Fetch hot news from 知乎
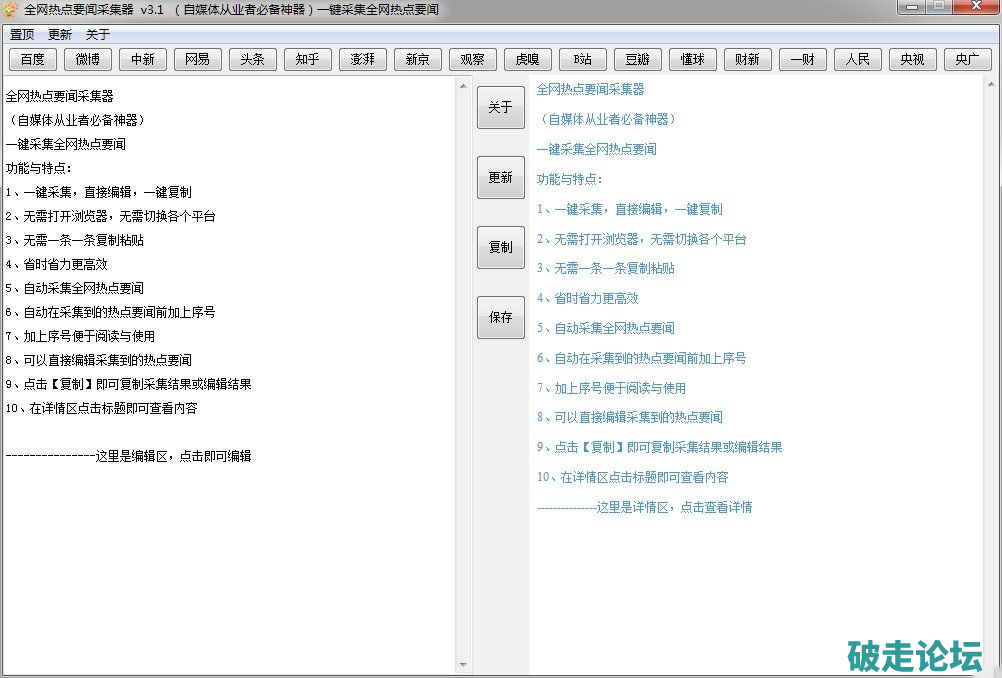Screen dimensions: 1002x678 tap(308, 59)
